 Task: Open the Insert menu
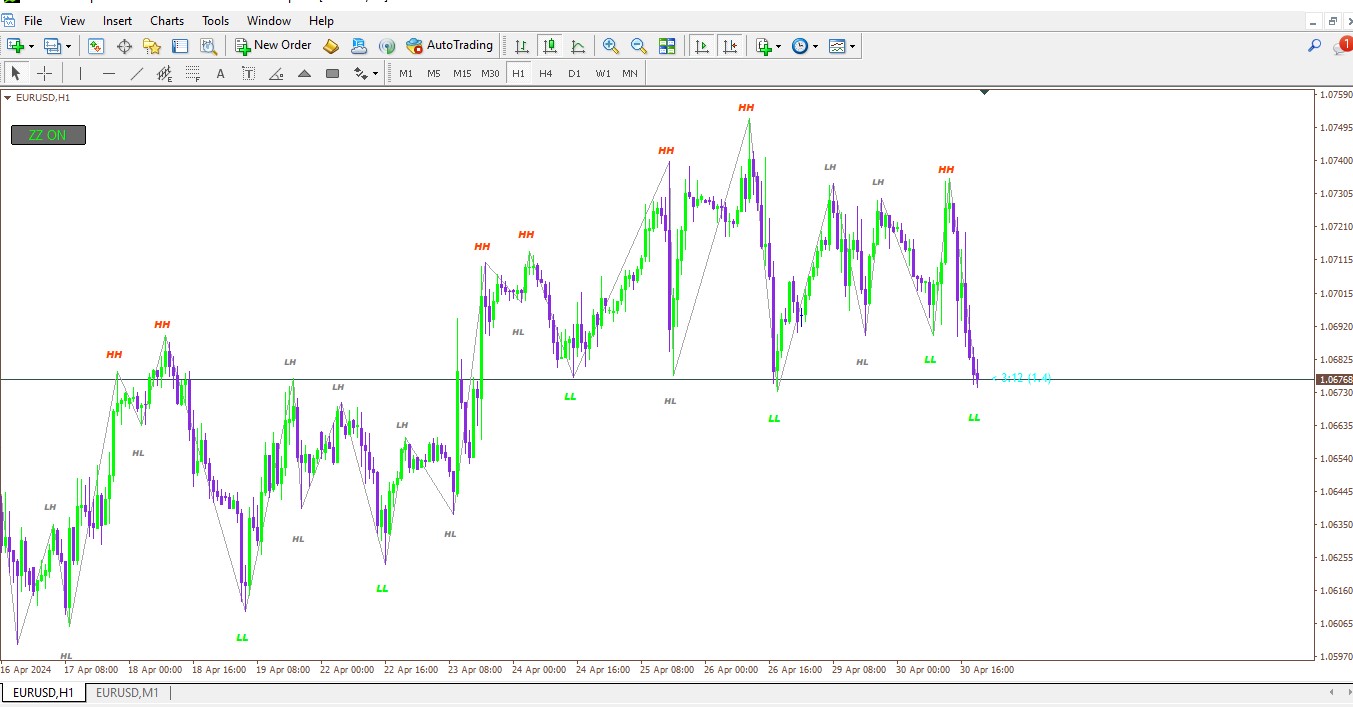pos(117,20)
